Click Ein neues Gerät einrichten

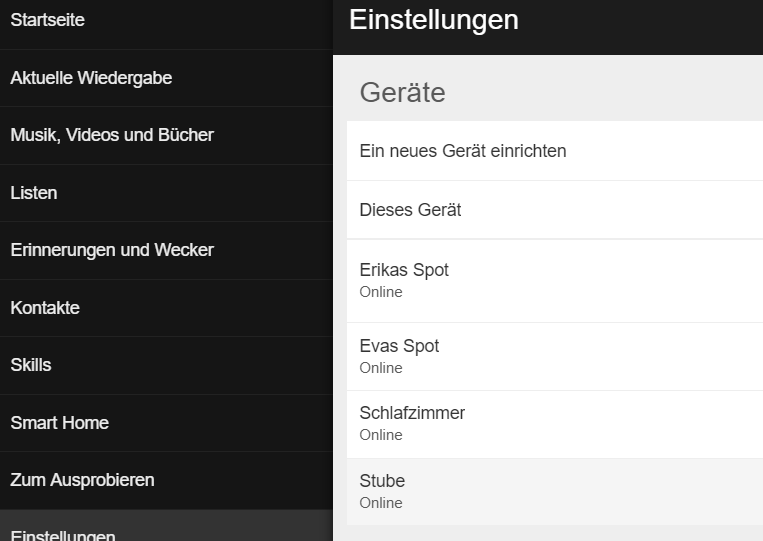(463, 151)
